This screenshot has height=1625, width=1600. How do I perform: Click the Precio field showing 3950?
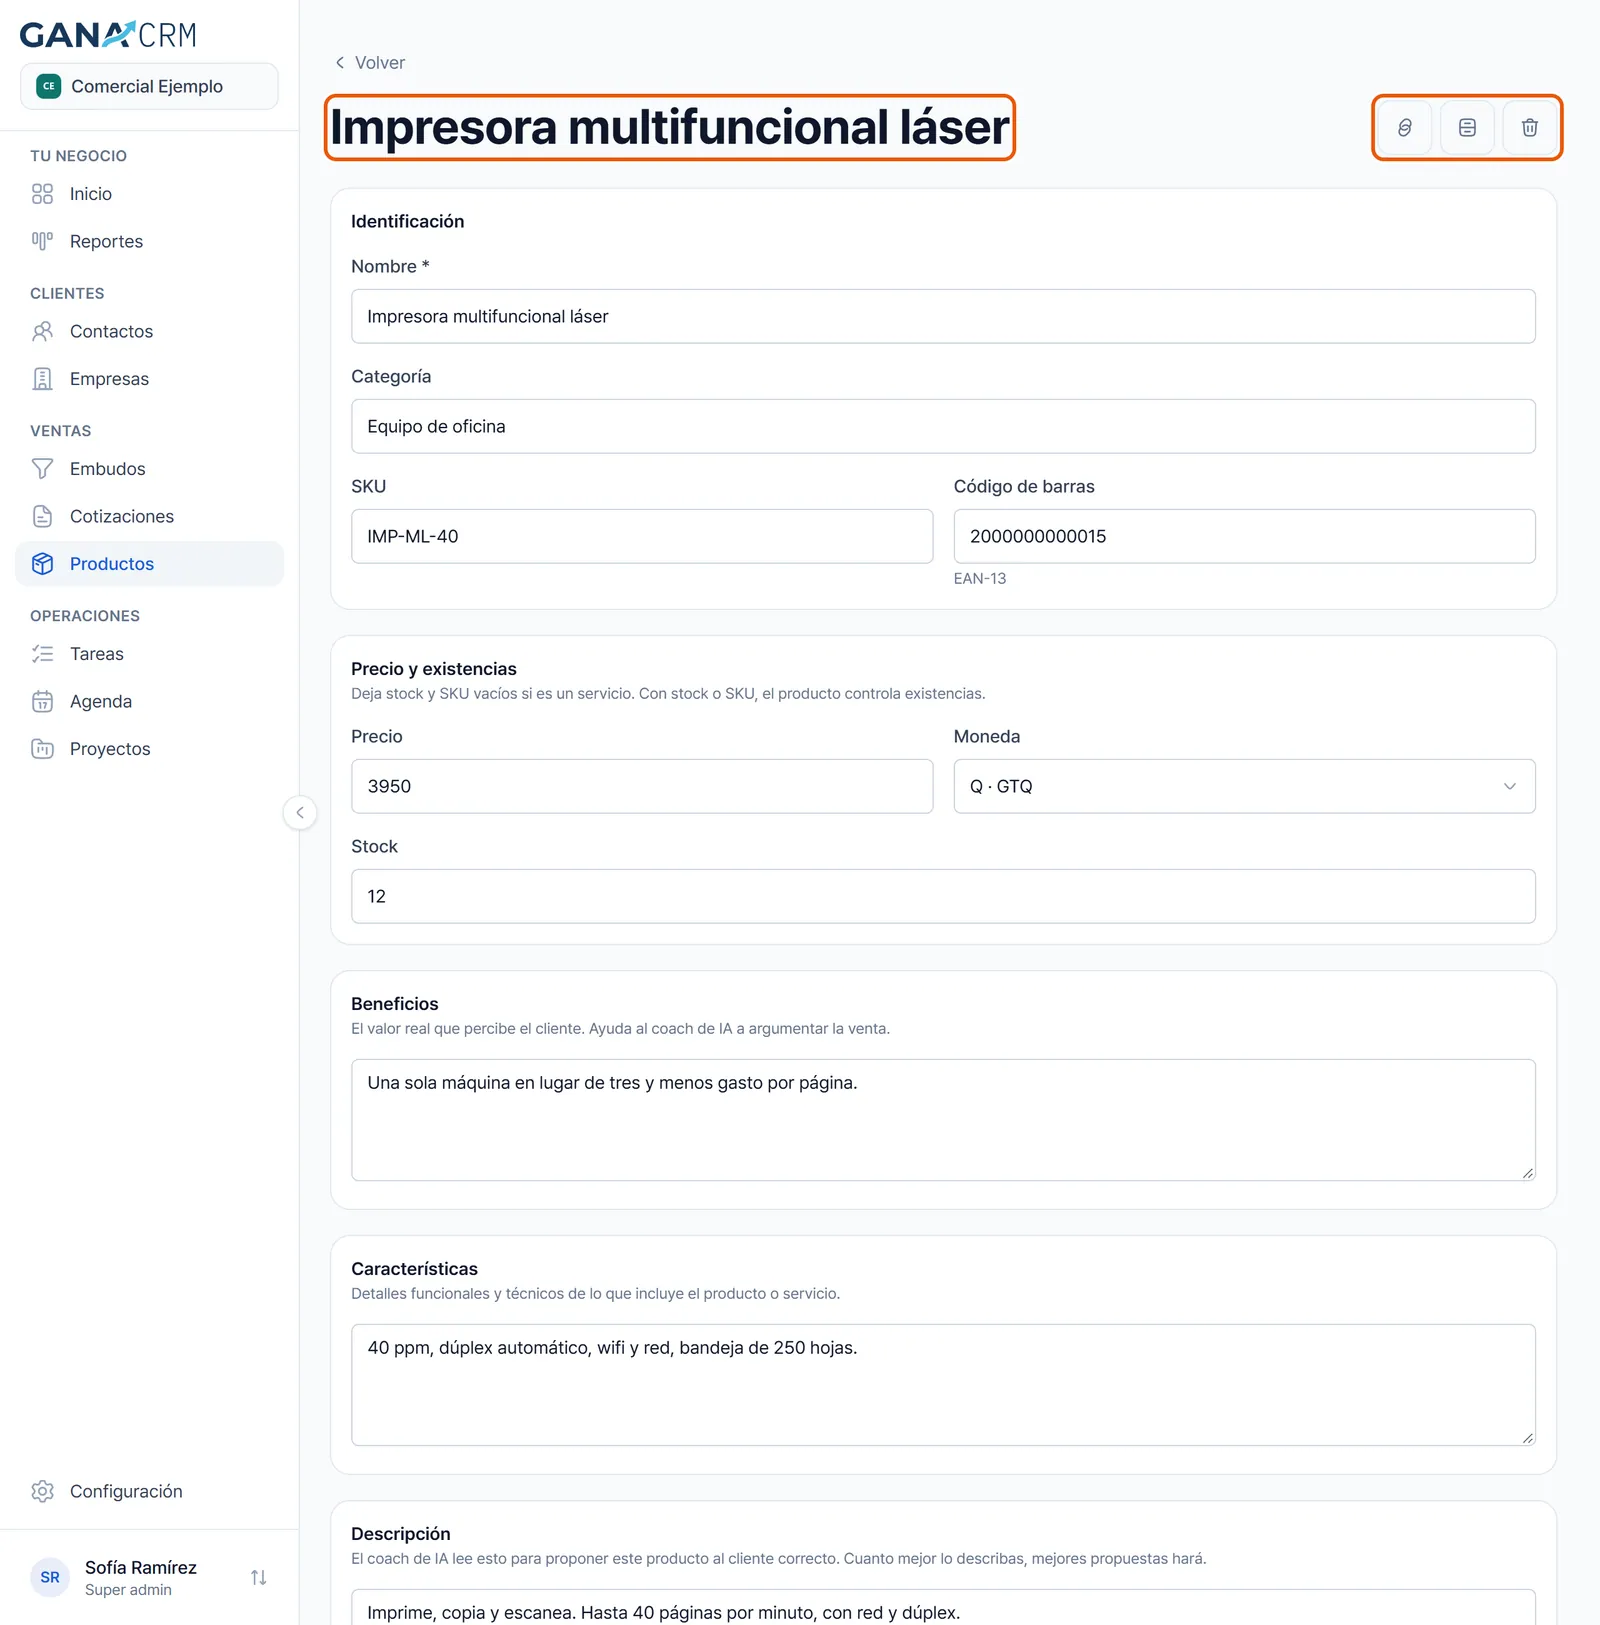(642, 786)
